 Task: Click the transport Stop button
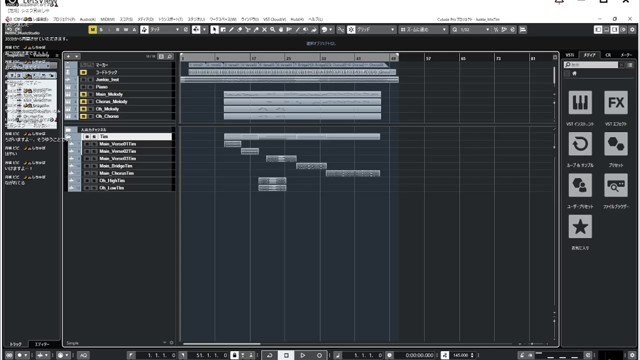(x=286, y=355)
